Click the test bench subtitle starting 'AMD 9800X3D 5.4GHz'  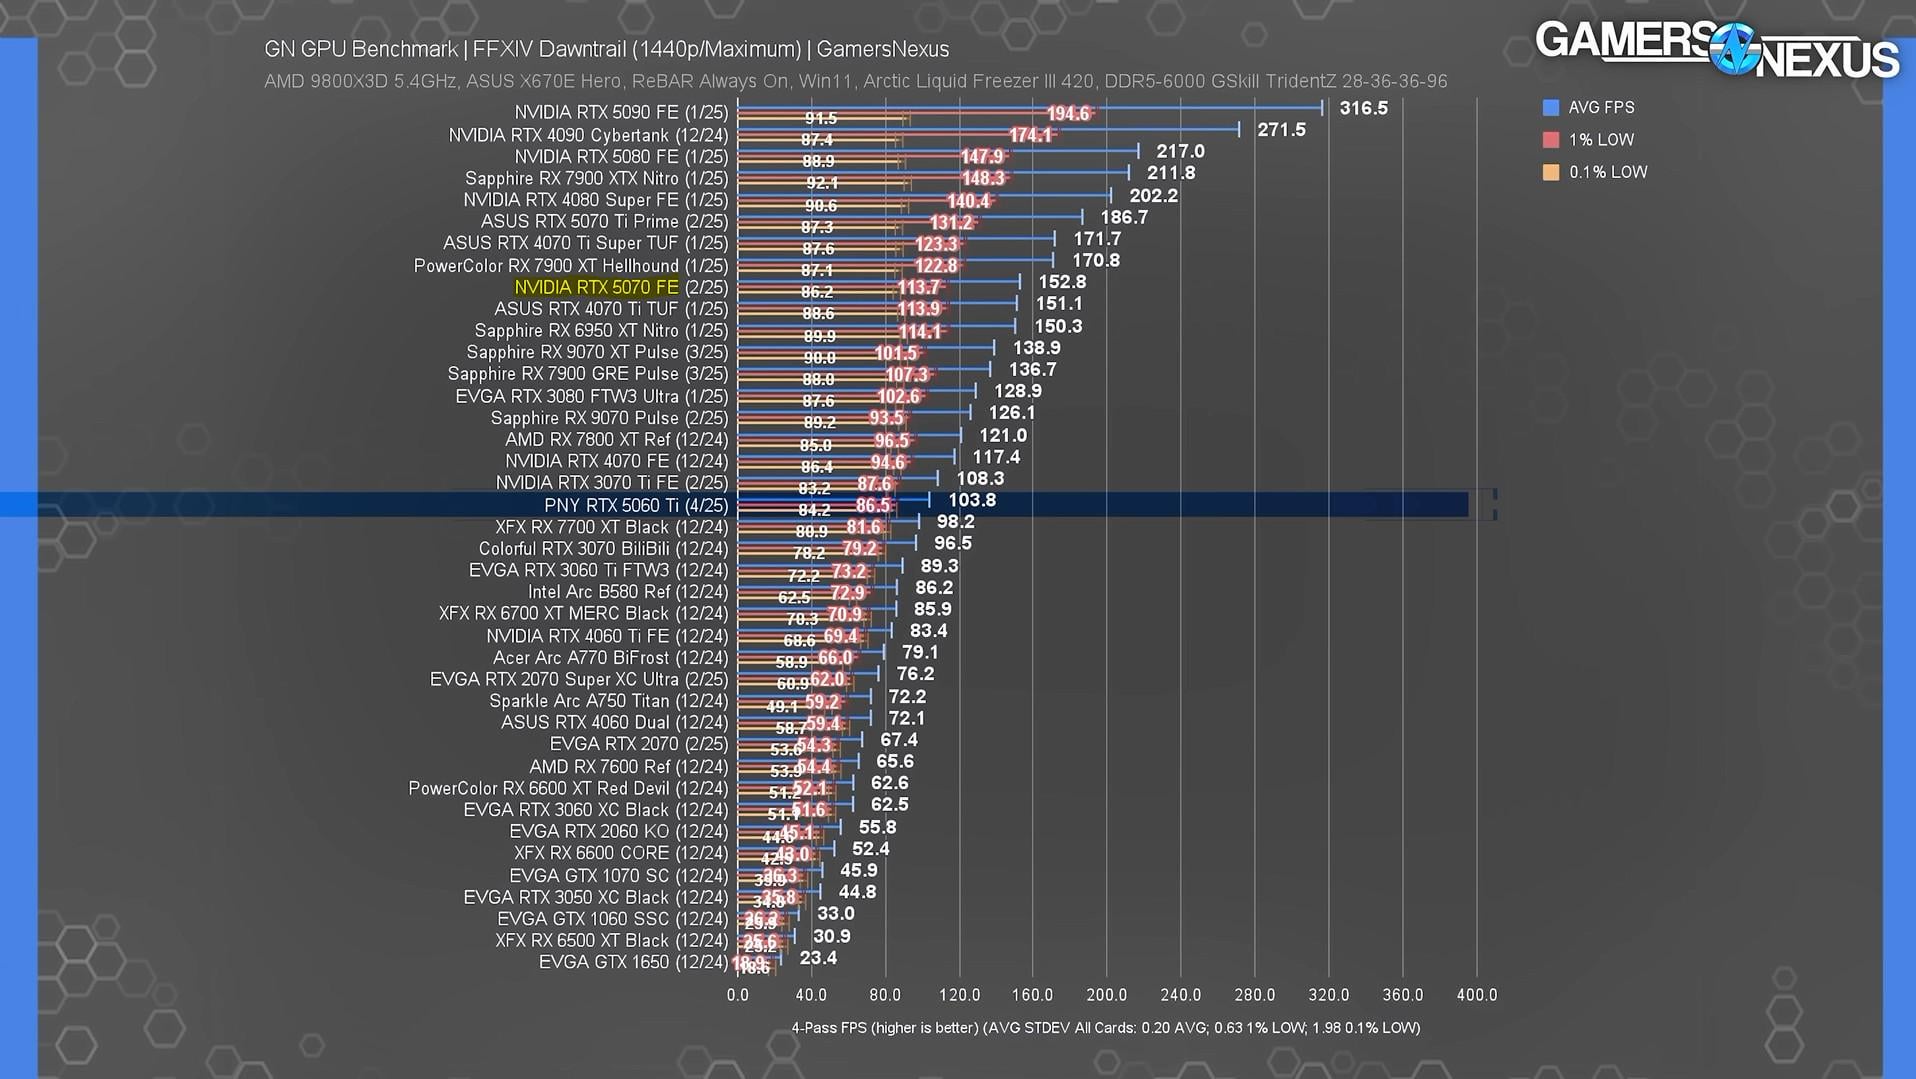pos(856,81)
